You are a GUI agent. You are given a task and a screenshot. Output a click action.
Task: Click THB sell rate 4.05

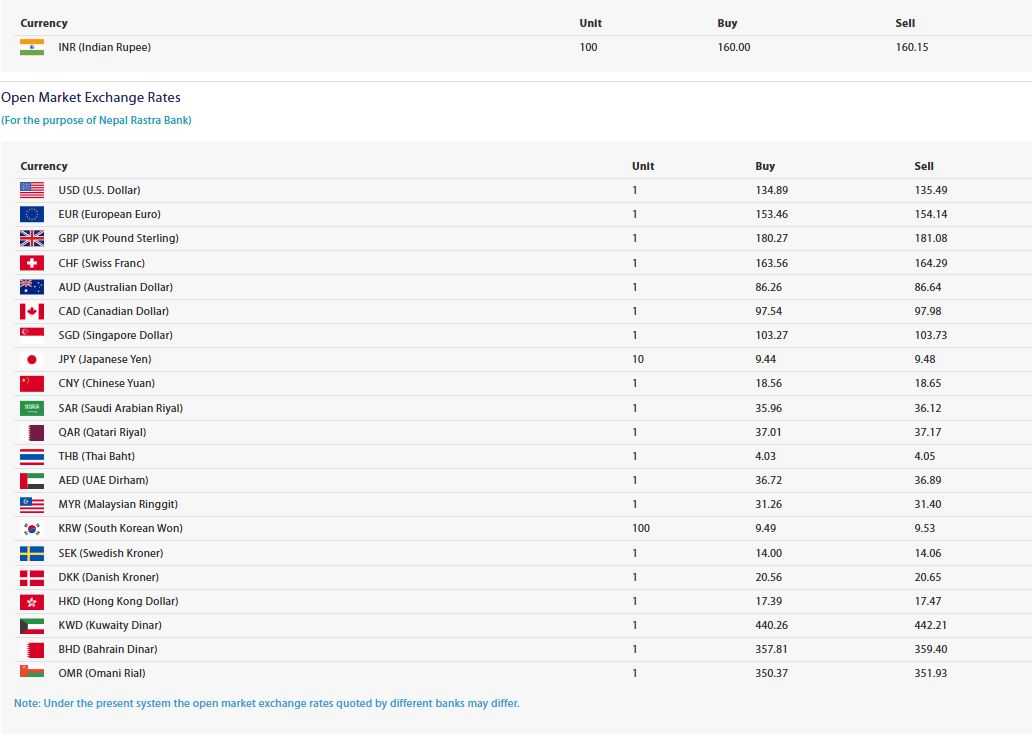pyautogui.click(x=925, y=456)
